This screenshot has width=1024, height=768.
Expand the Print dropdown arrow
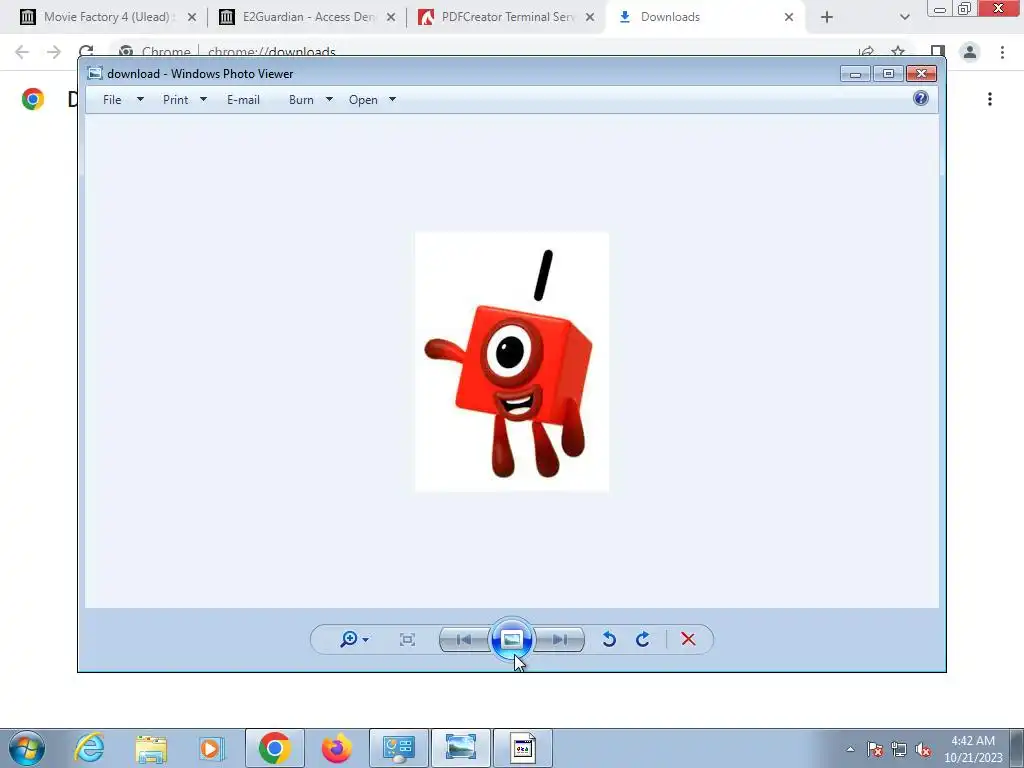(203, 99)
